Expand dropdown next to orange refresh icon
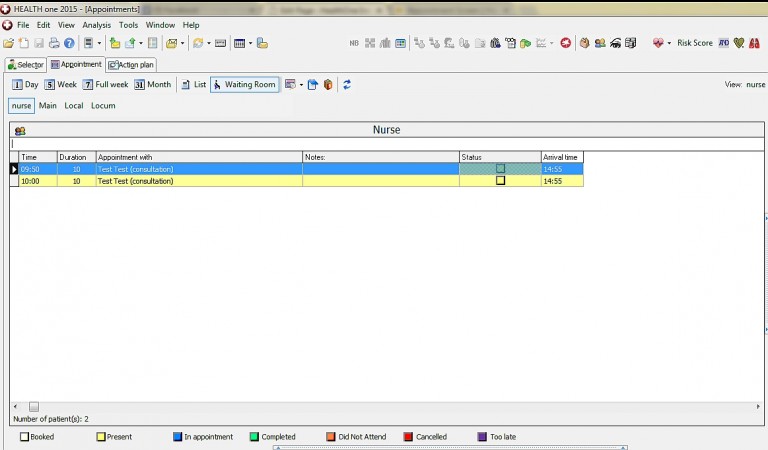This screenshot has width=768, height=450. click(209, 43)
